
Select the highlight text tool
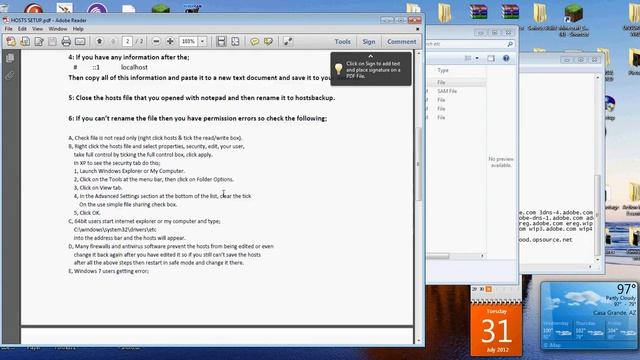268,42
